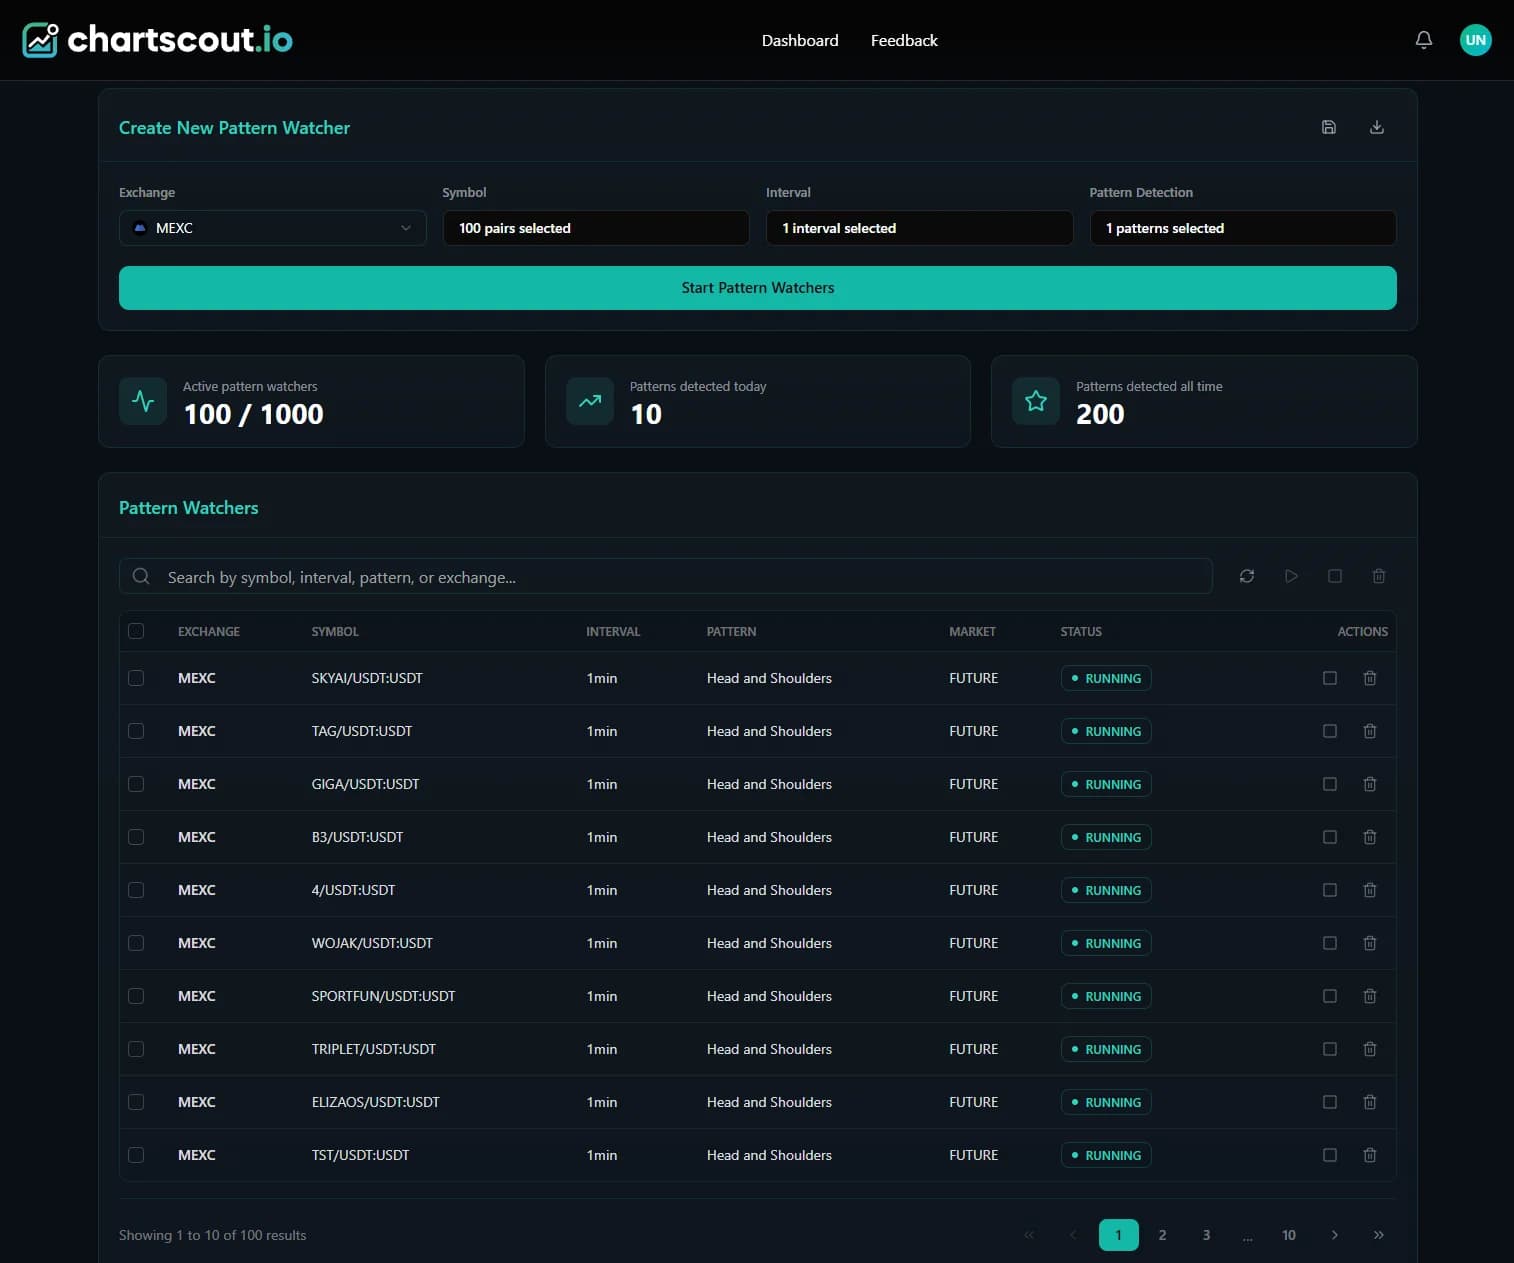Check the 4/USDT:USDT row checkbox
The image size is (1514, 1263).
pyautogui.click(x=136, y=890)
